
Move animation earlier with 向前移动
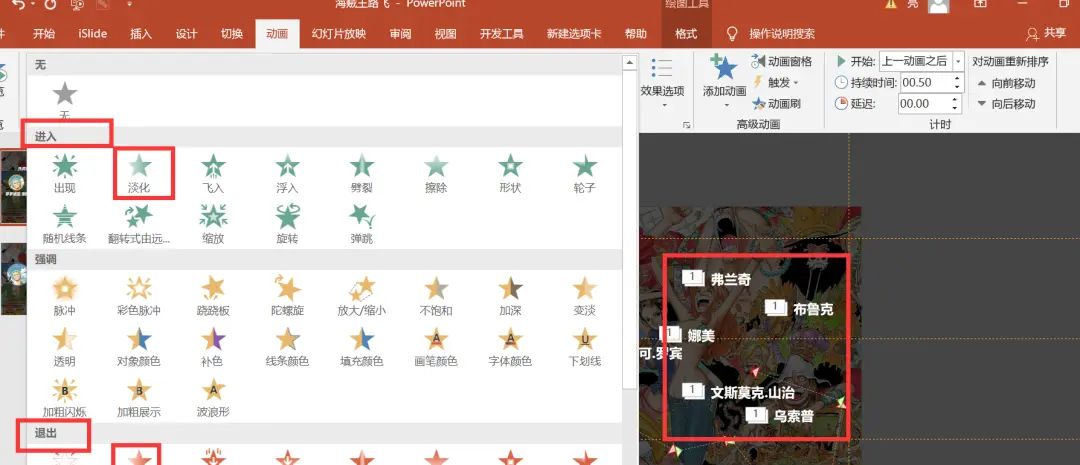pos(1006,83)
